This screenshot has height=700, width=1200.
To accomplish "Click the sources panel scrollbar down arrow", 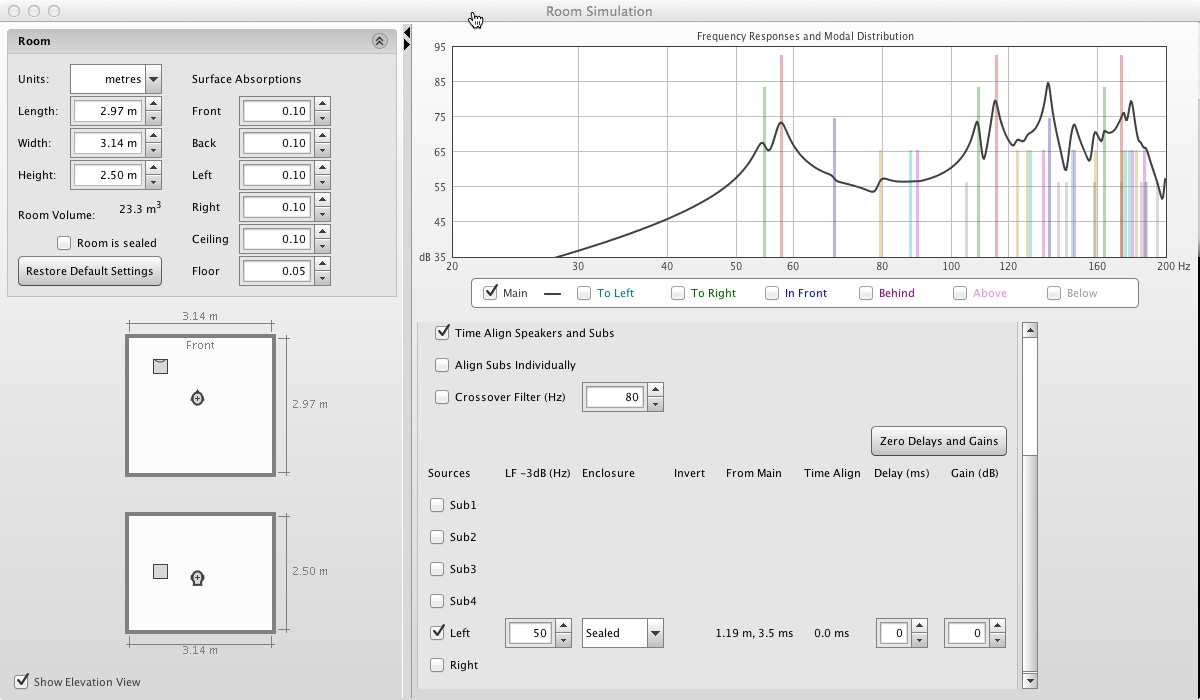I will (x=1030, y=681).
